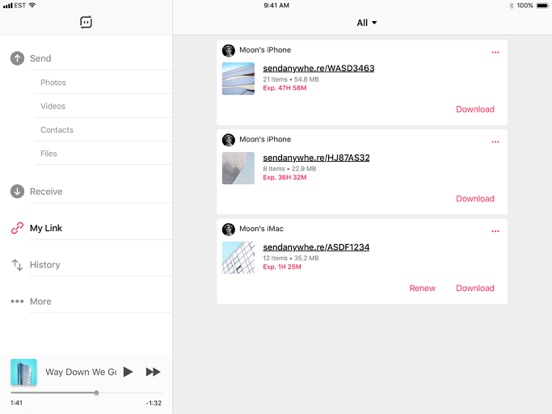The height and width of the screenshot is (414, 552).
Task: Open options for the WASD3463 link card
Action: [495, 52]
